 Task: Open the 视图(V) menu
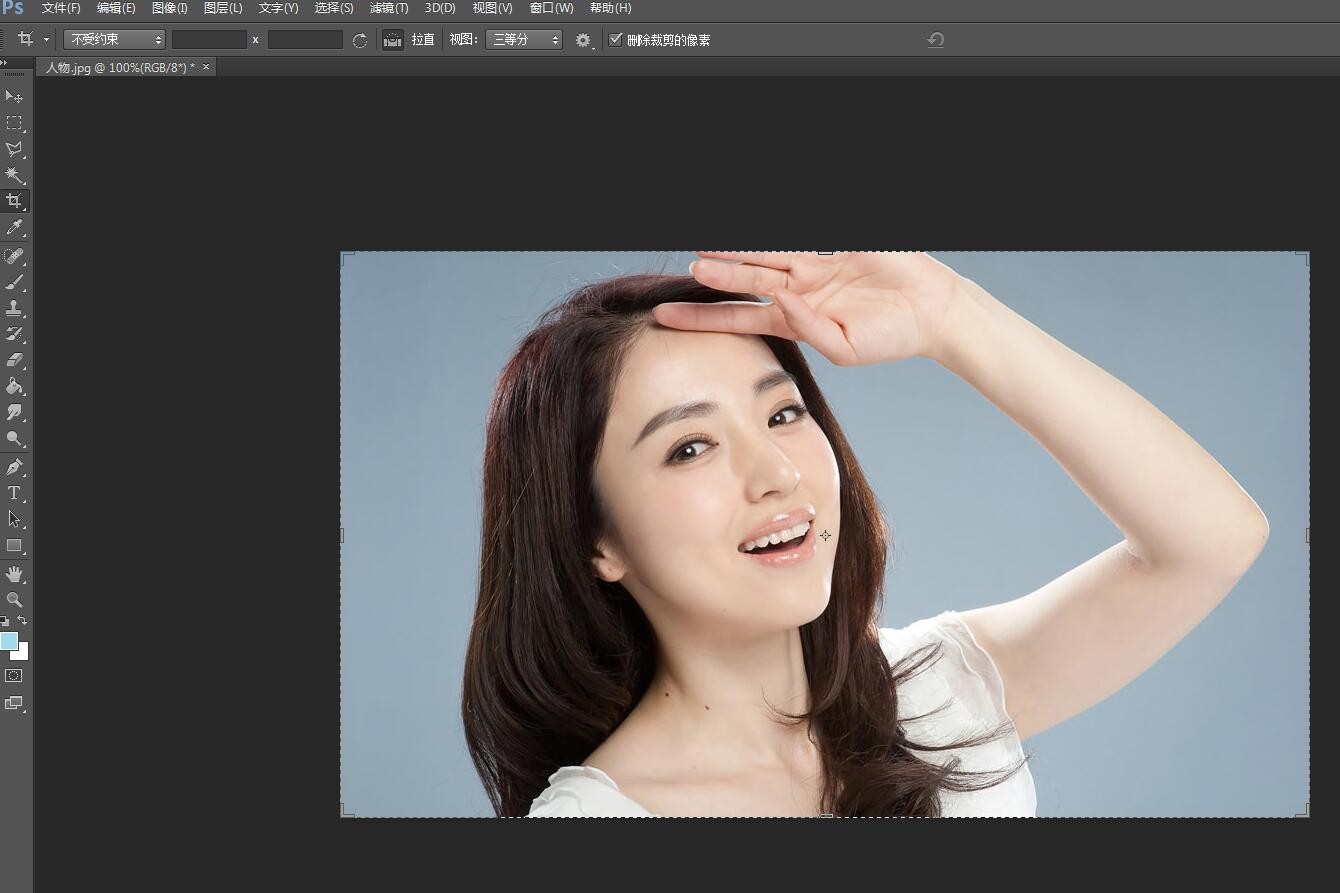coord(492,8)
